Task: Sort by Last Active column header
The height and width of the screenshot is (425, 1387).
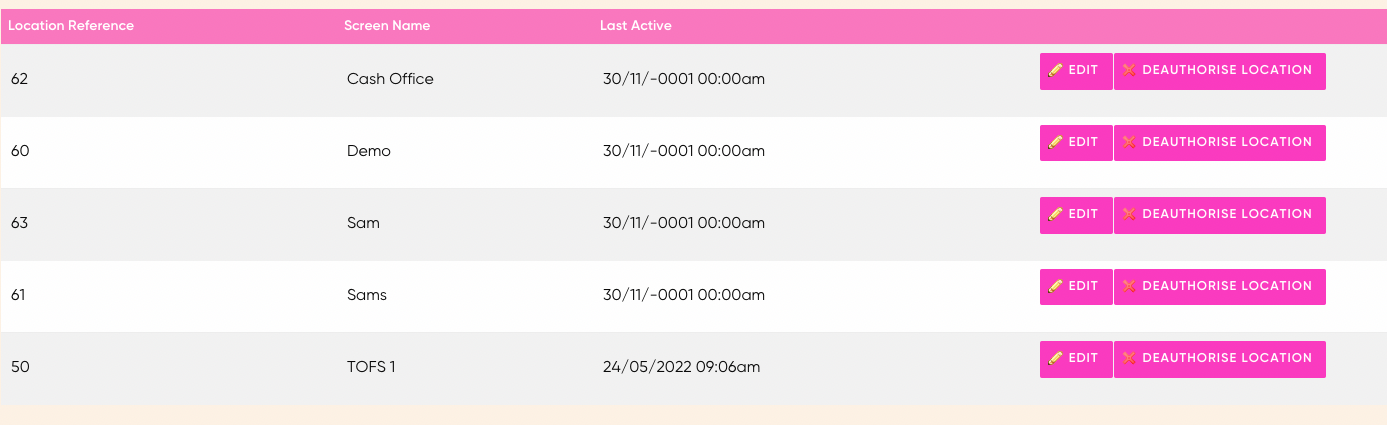Action: pyautogui.click(x=636, y=26)
